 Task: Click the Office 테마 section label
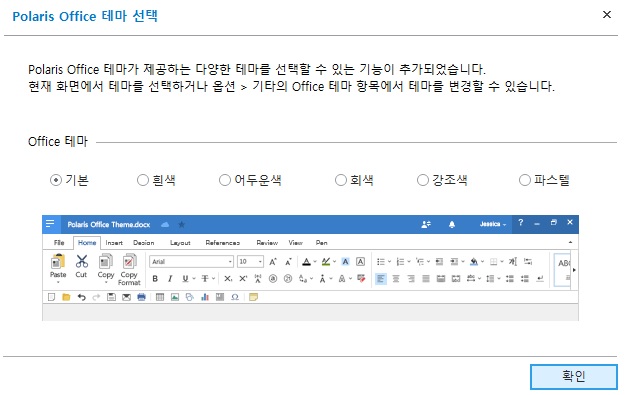click(x=58, y=141)
